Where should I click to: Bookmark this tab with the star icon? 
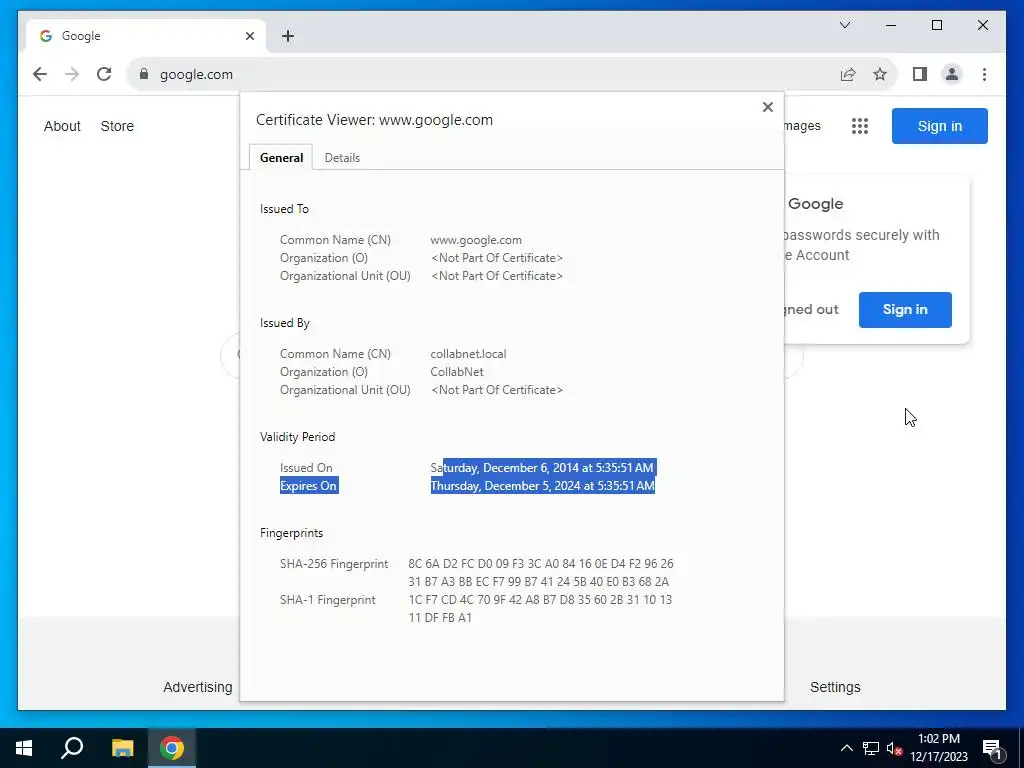(x=880, y=74)
